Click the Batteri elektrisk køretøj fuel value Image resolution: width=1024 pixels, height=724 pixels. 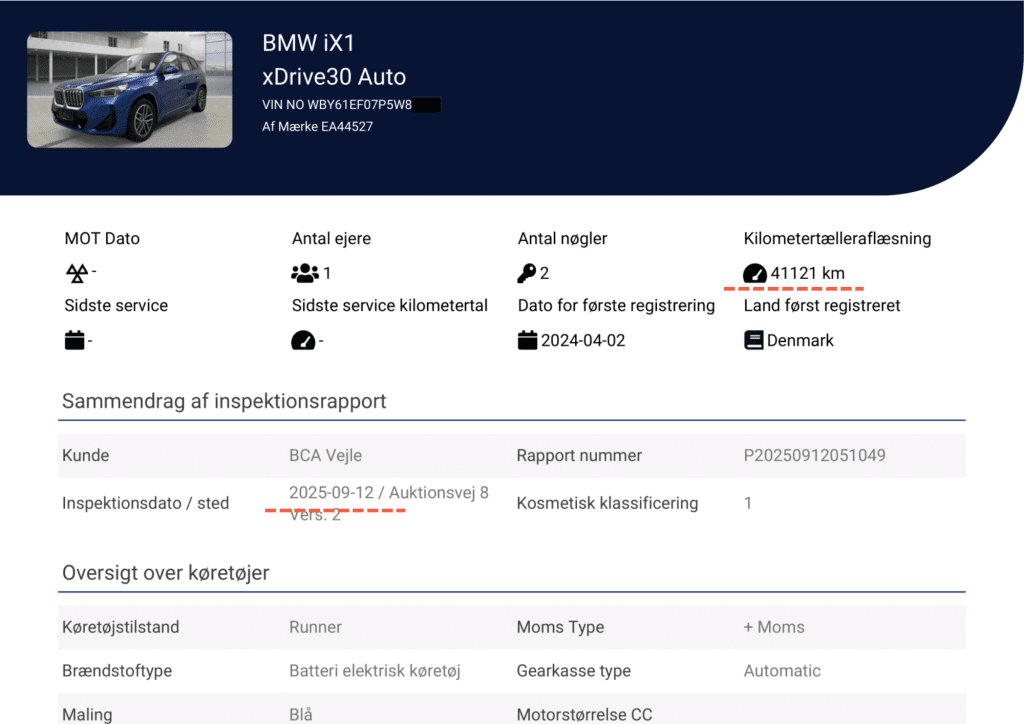pyautogui.click(x=374, y=671)
